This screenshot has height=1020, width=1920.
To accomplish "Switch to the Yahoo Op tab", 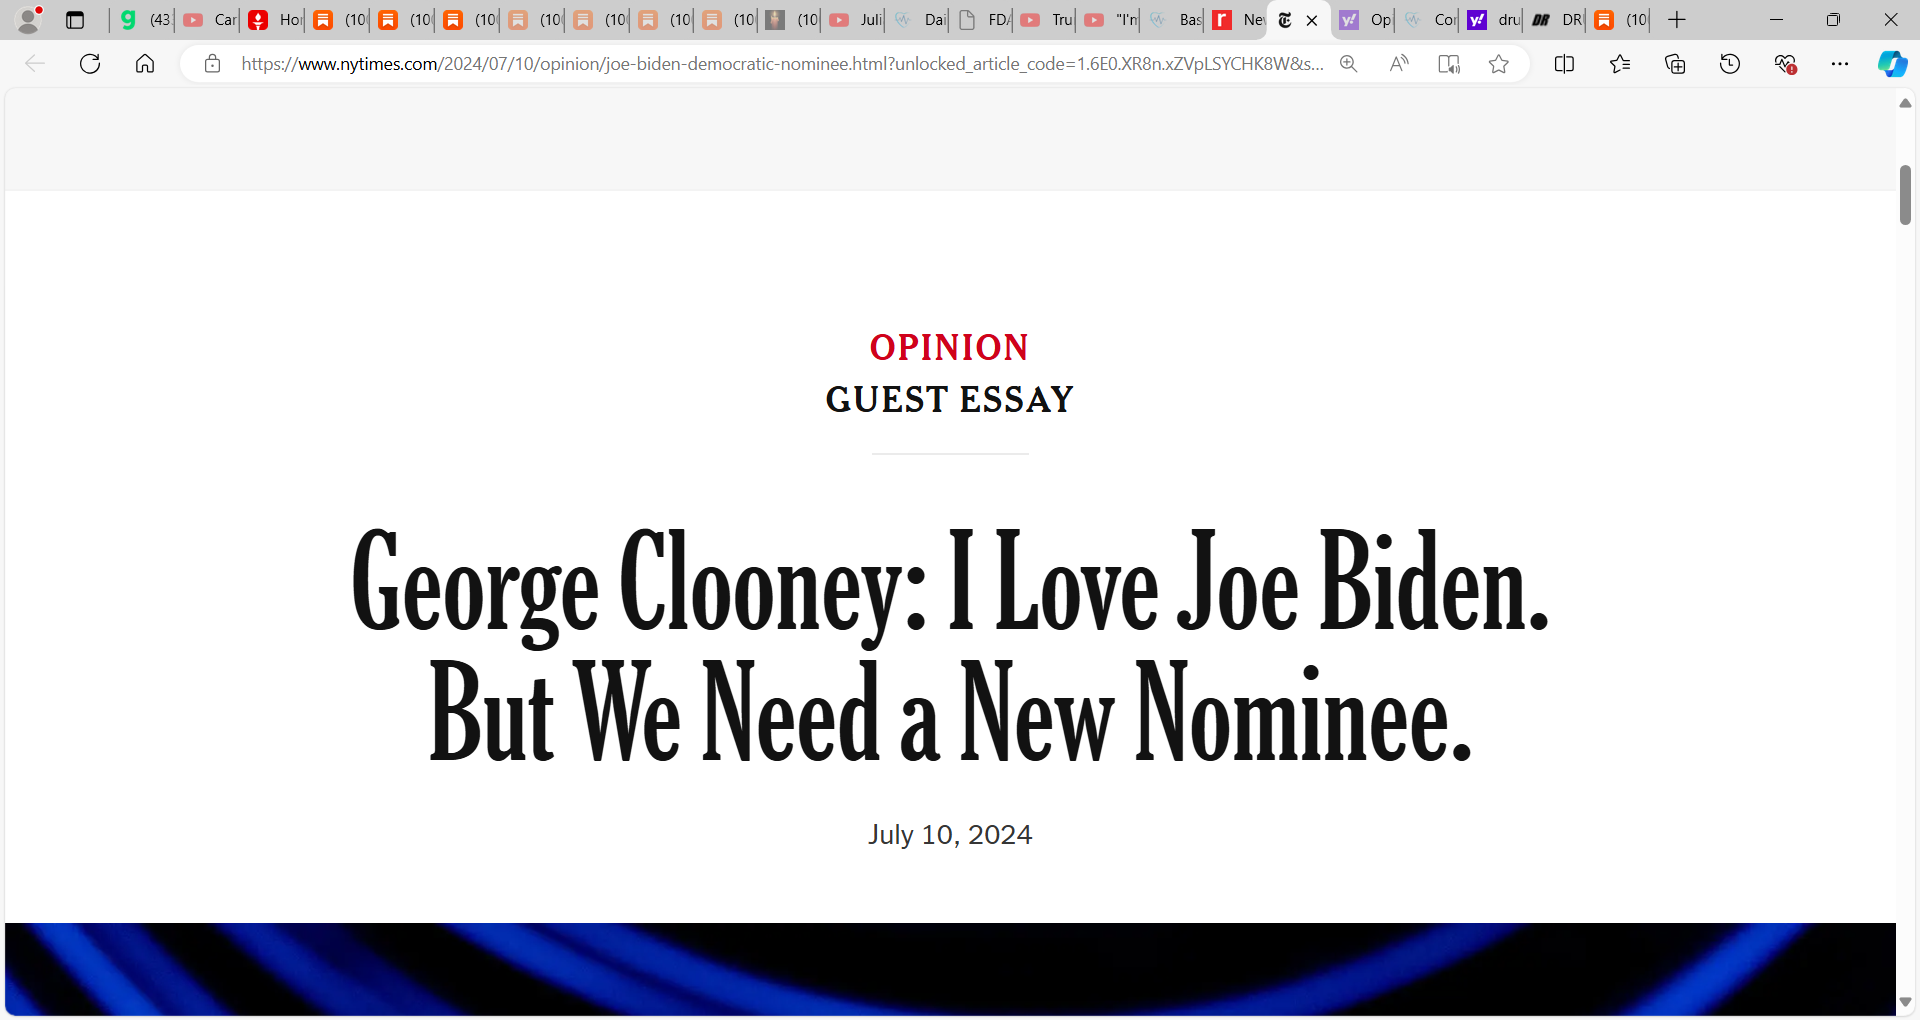I will point(1366,20).
